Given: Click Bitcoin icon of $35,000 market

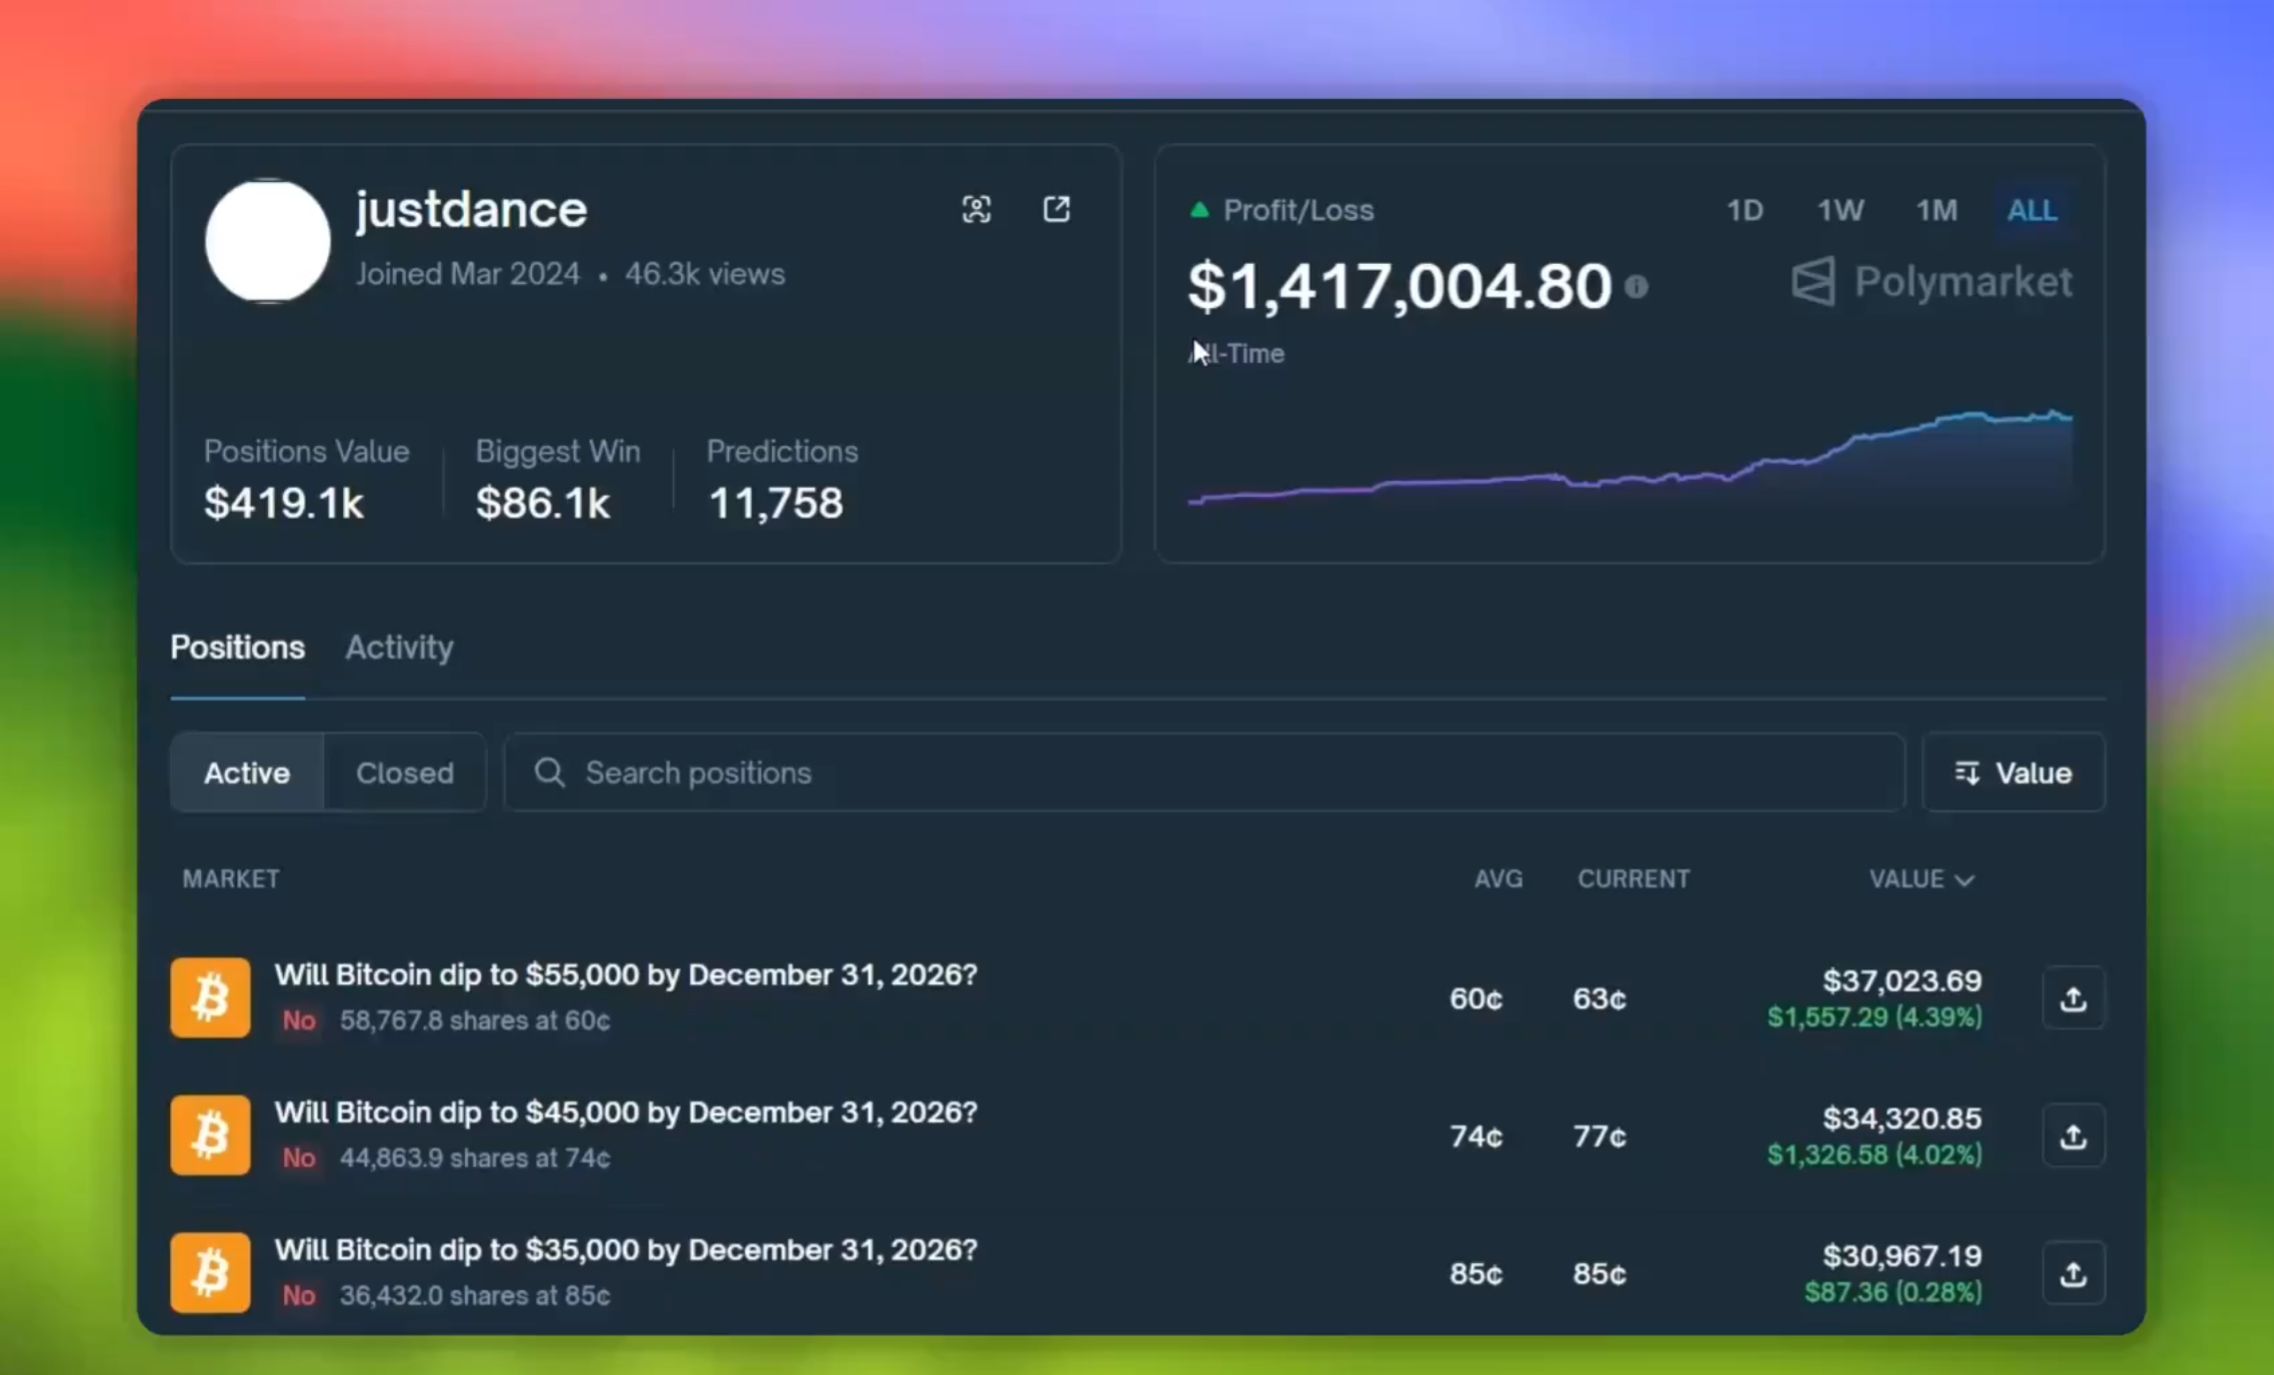Looking at the screenshot, I should tap(210, 1272).
